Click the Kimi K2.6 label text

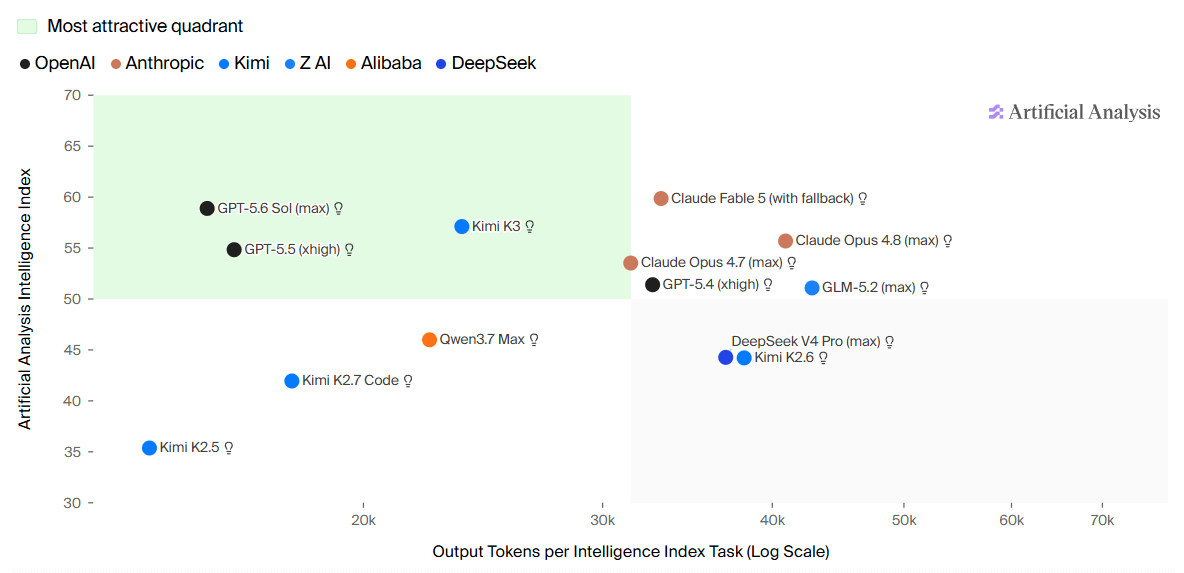784,358
